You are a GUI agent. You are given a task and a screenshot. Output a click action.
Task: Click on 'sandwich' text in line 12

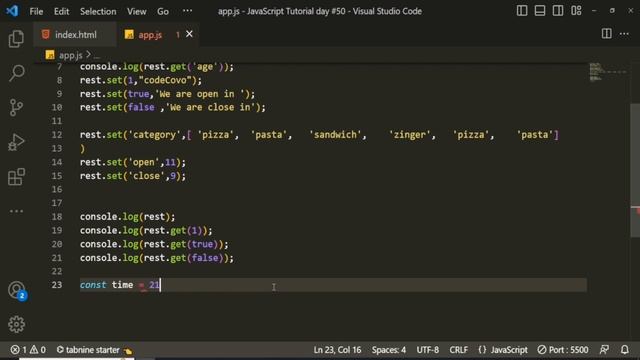[335, 135]
